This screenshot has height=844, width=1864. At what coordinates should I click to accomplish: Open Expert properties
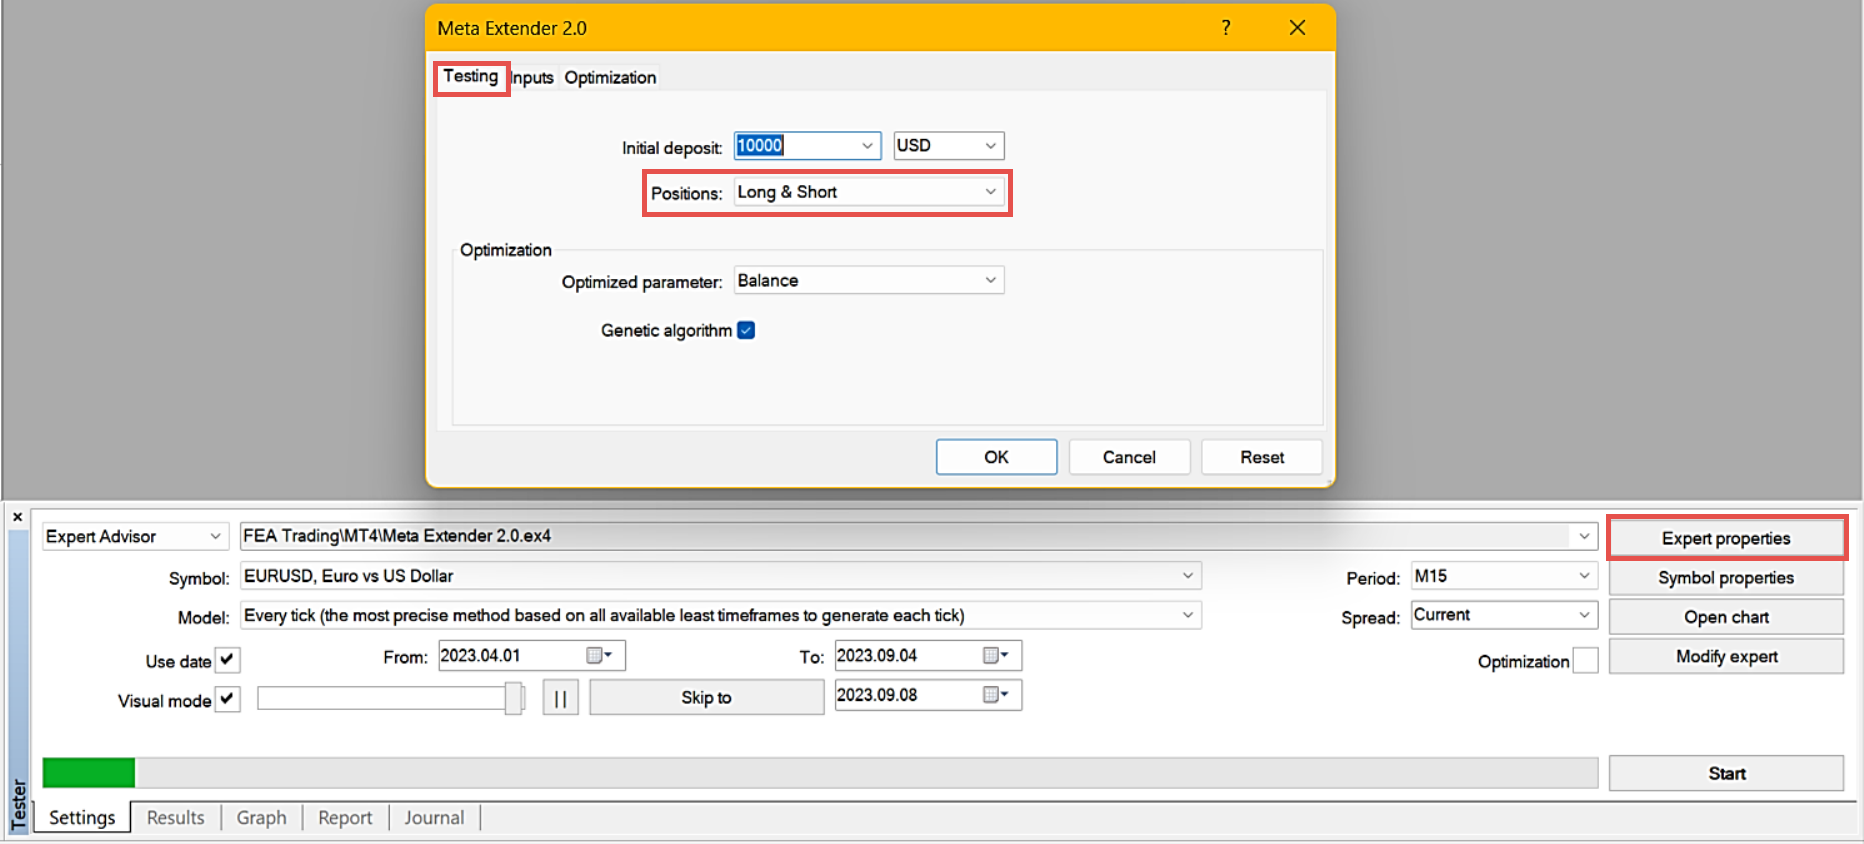point(1726,538)
